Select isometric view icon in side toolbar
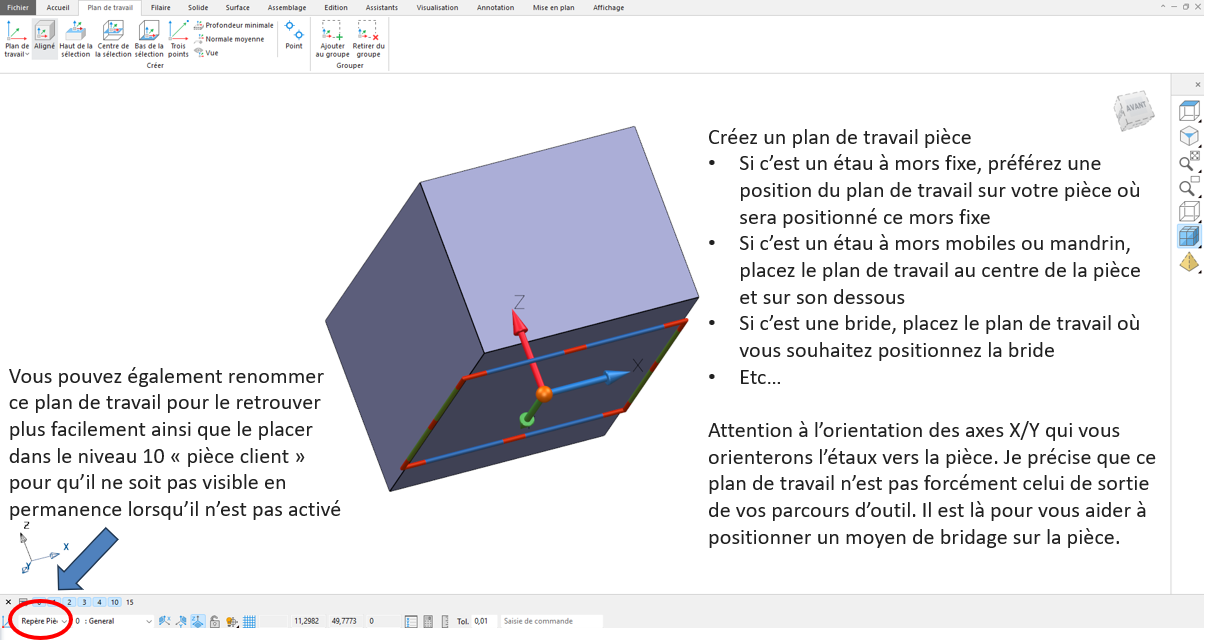 tap(1189, 135)
